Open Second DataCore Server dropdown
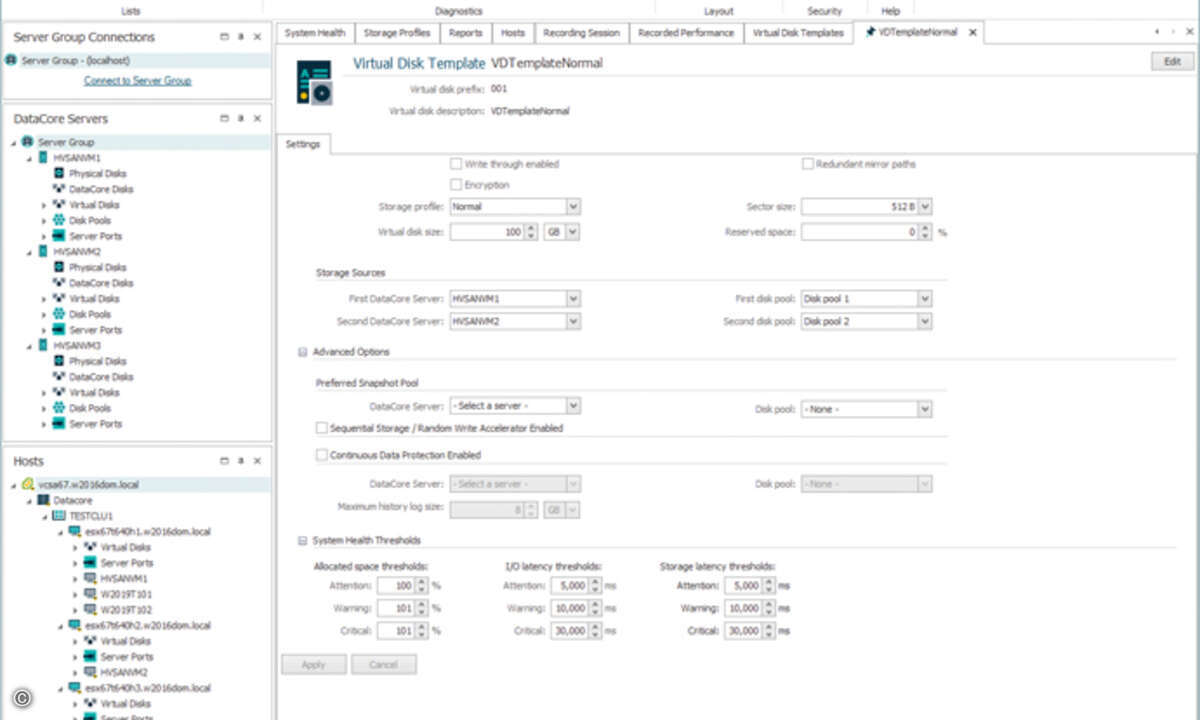This screenshot has width=1200, height=720. click(574, 322)
